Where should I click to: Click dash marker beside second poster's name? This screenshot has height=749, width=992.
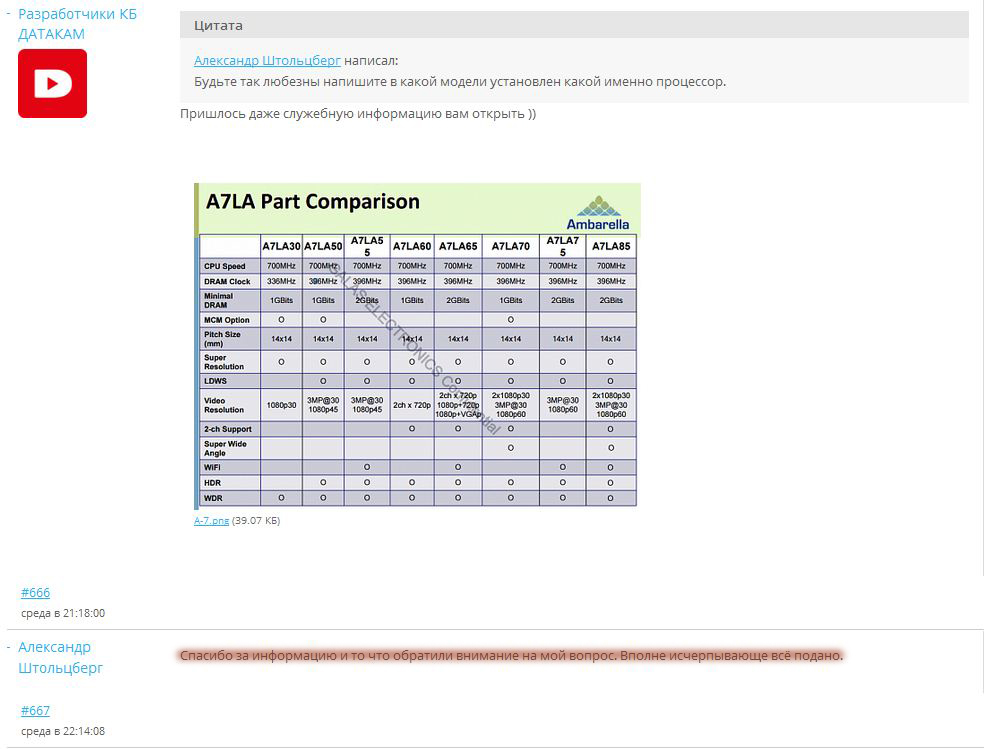click(8, 647)
